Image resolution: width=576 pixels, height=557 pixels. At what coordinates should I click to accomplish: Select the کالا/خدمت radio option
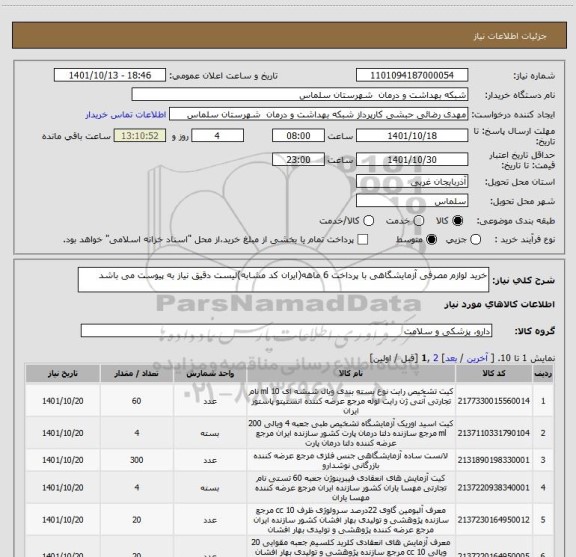point(368,221)
